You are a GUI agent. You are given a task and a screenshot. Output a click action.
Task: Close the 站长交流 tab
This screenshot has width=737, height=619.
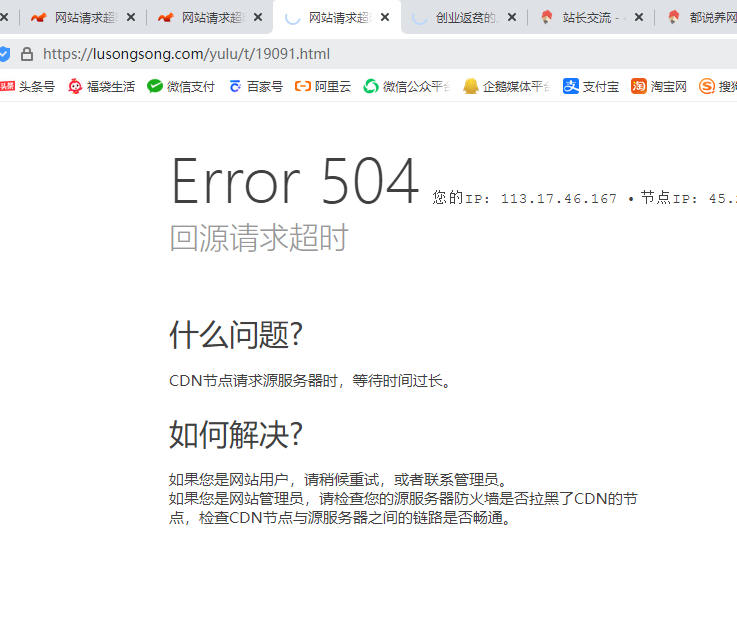click(x=639, y=17)
